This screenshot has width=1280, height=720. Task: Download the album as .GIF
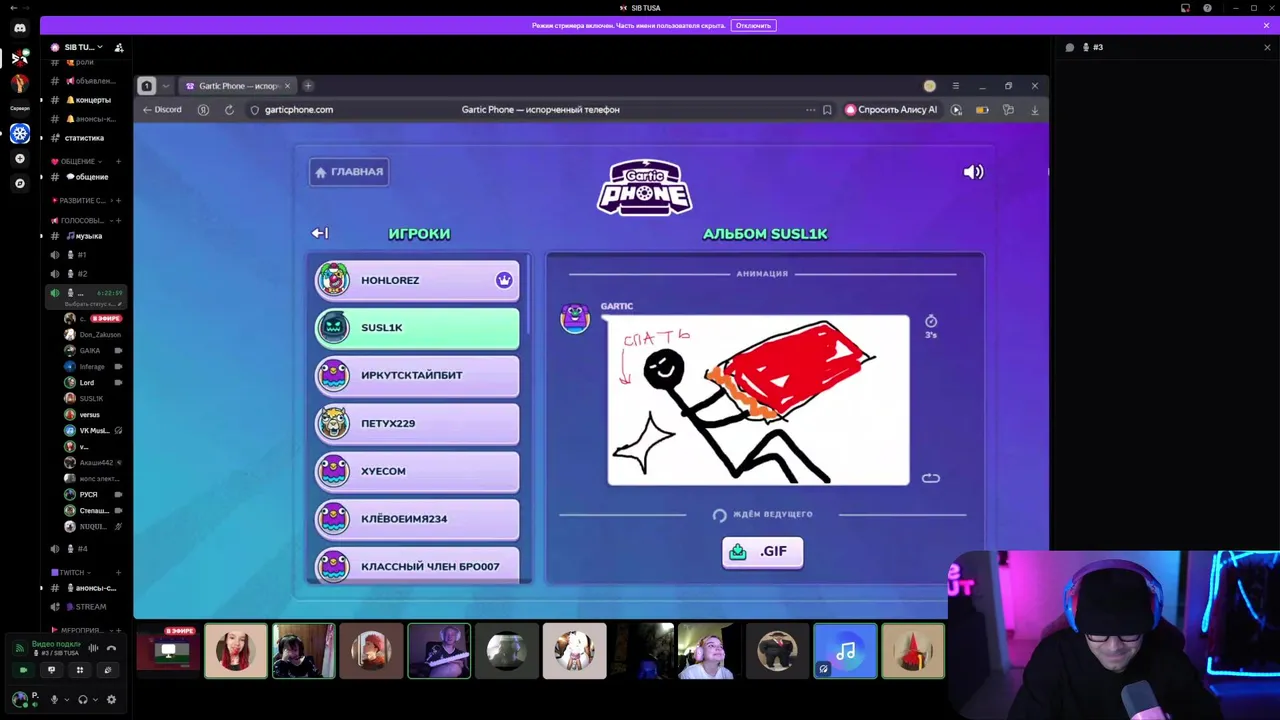(762, 552)
